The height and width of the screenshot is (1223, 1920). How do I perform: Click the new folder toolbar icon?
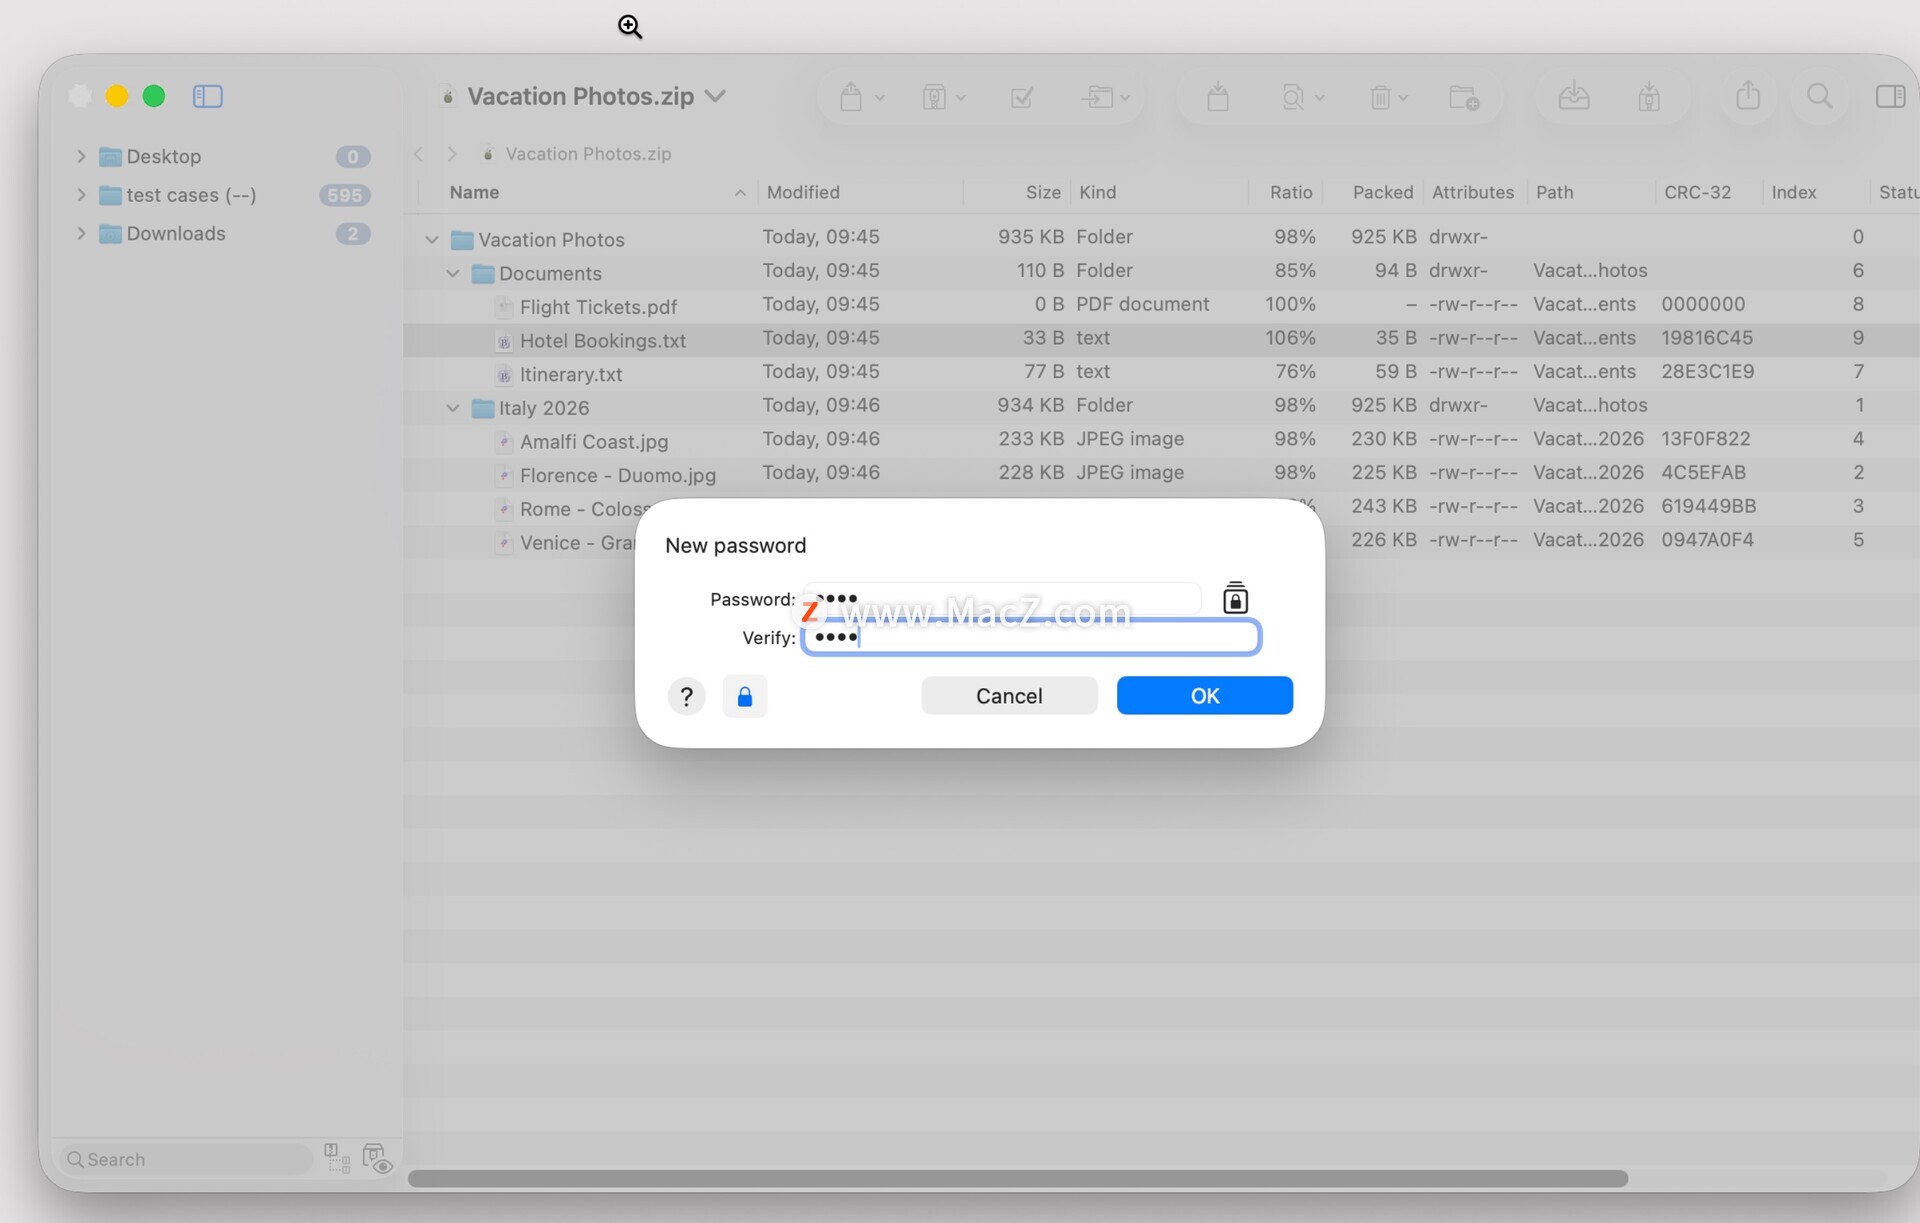coord(1464,97)
